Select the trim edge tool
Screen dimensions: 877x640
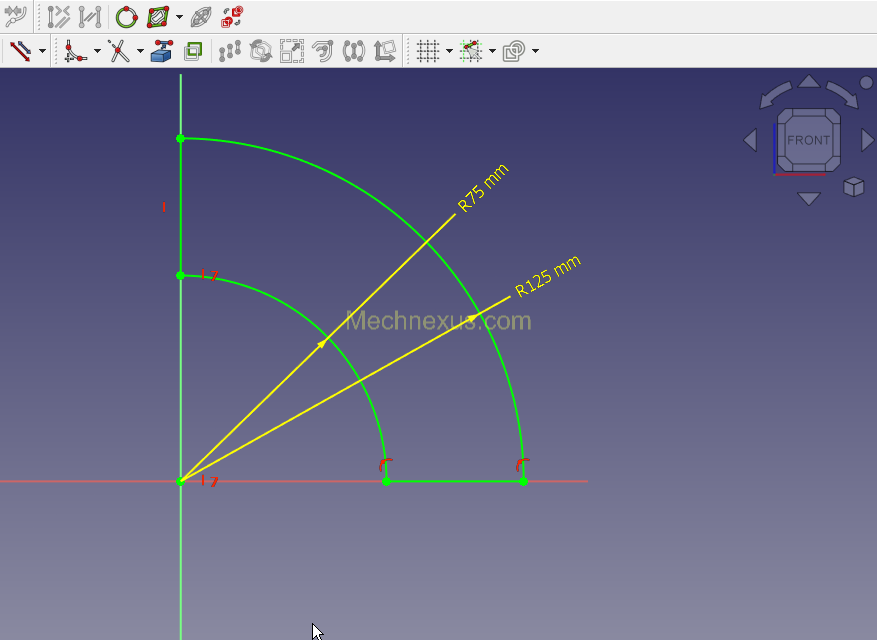point(119,51)
